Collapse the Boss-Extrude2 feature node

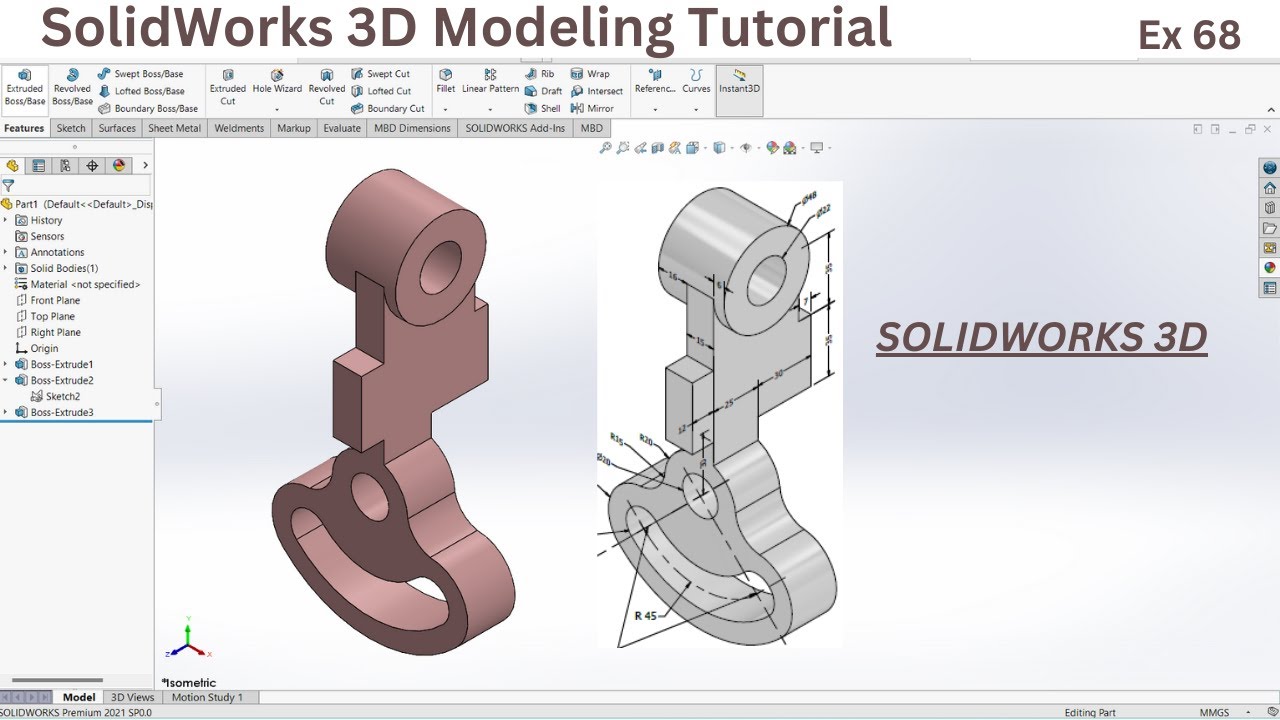6,380
